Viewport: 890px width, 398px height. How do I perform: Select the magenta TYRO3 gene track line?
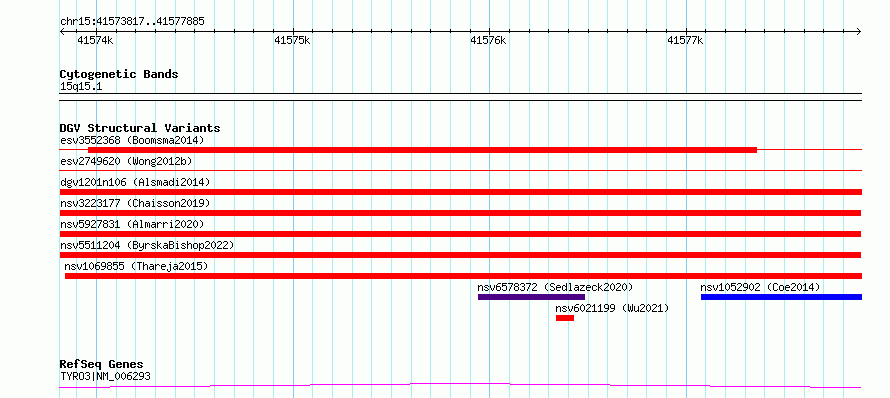460,386
